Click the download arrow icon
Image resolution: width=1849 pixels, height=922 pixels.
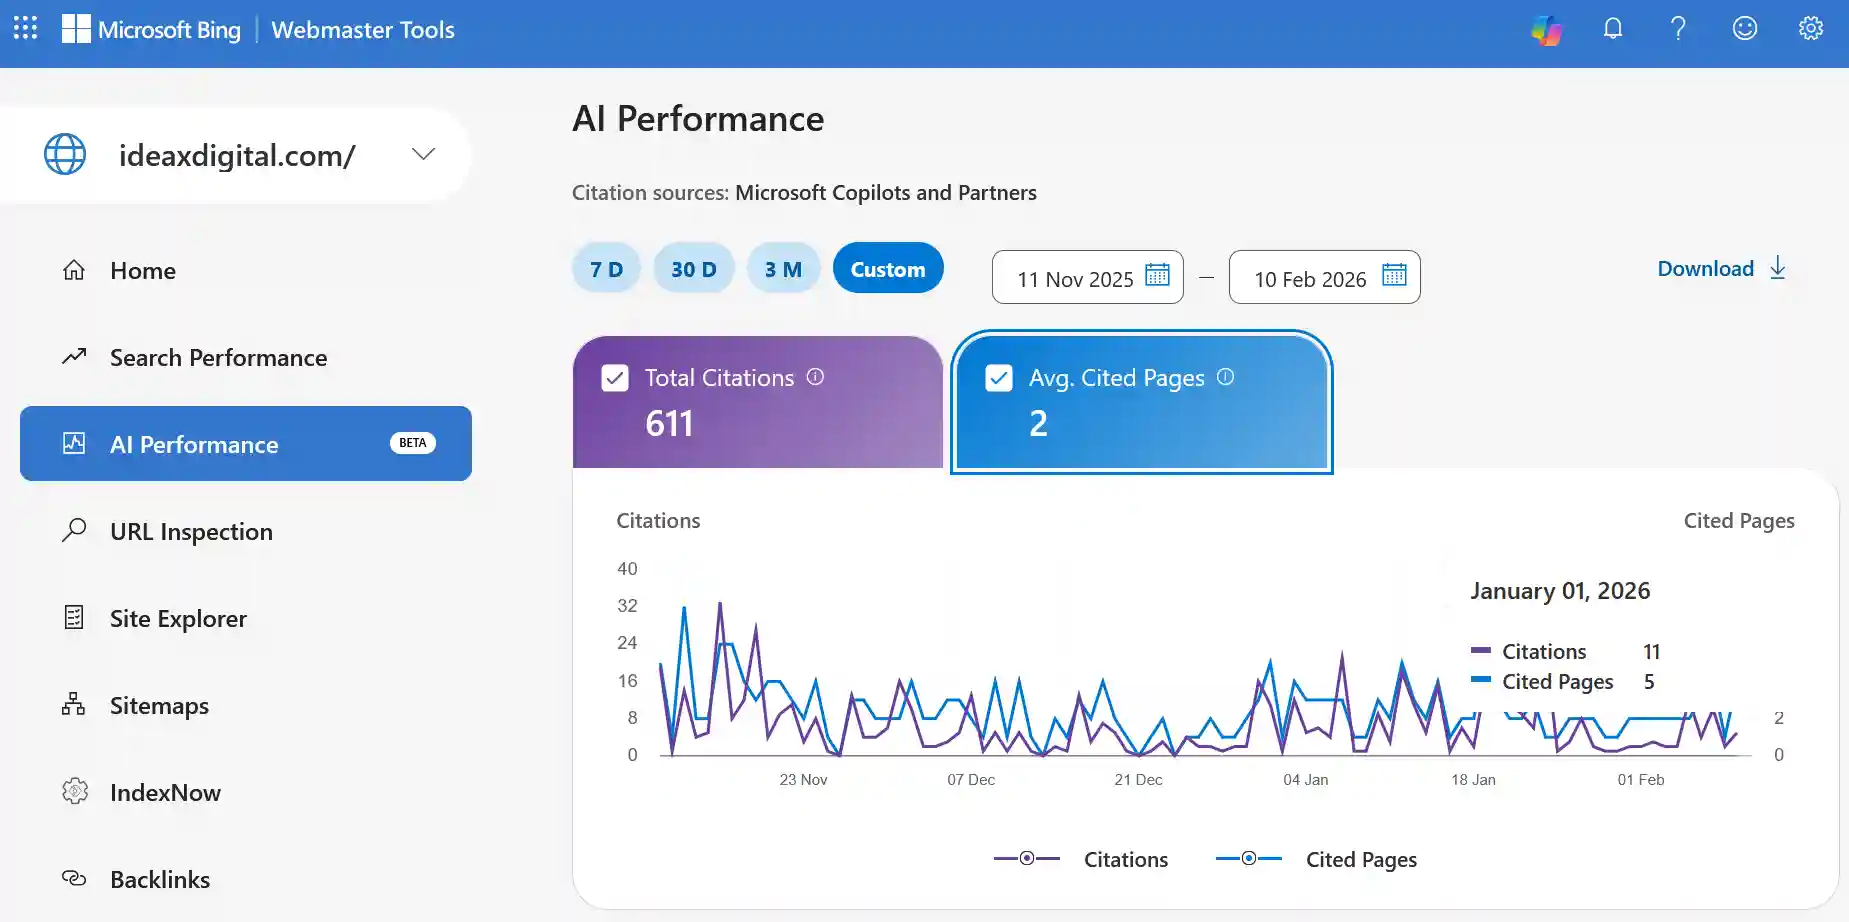coord(1778,268)
